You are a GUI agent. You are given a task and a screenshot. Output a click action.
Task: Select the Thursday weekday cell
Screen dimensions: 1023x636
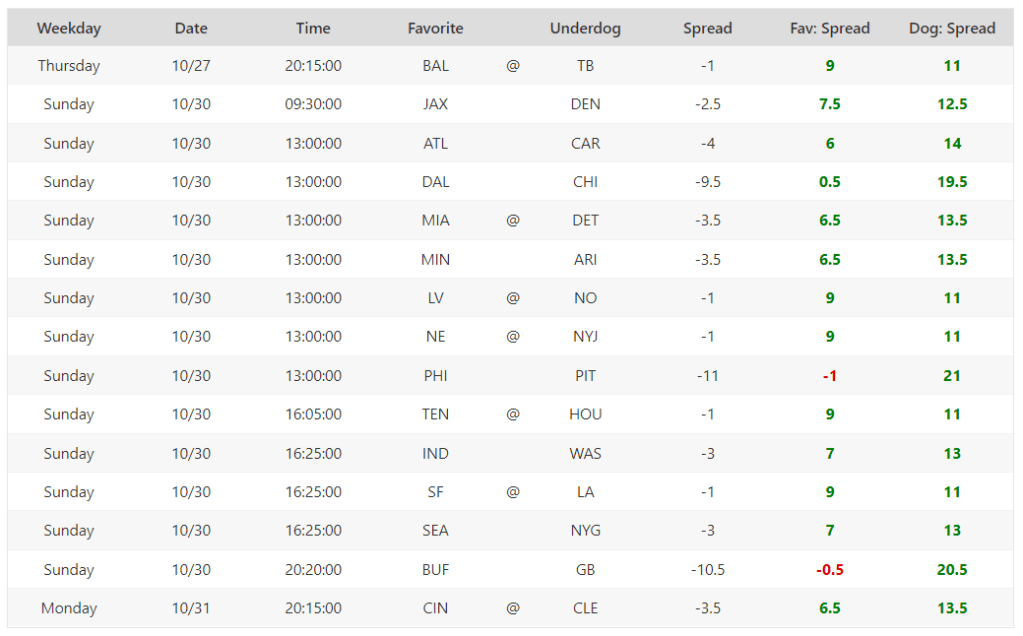pyautogui.click(x=69, y=66)
